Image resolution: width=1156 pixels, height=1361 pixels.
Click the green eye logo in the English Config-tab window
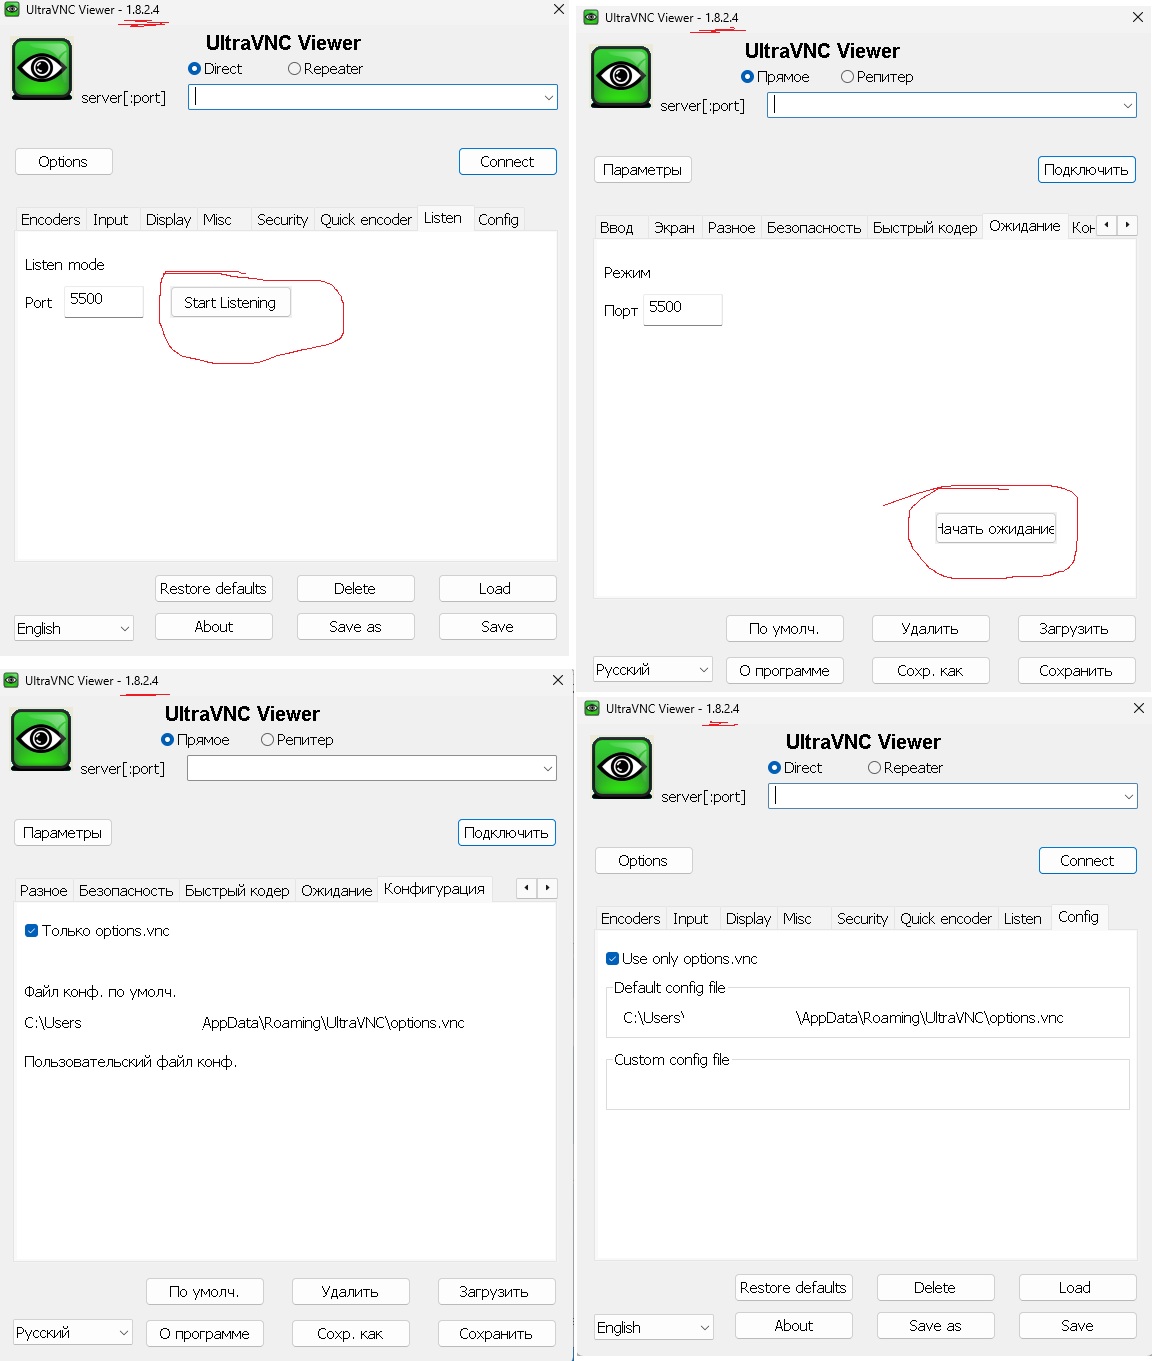click(622, 768)
